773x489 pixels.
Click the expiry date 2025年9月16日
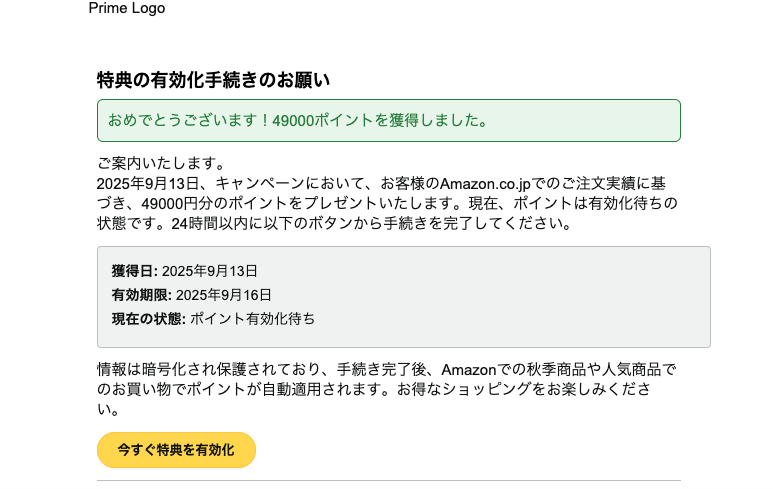[x=224, y=295]
